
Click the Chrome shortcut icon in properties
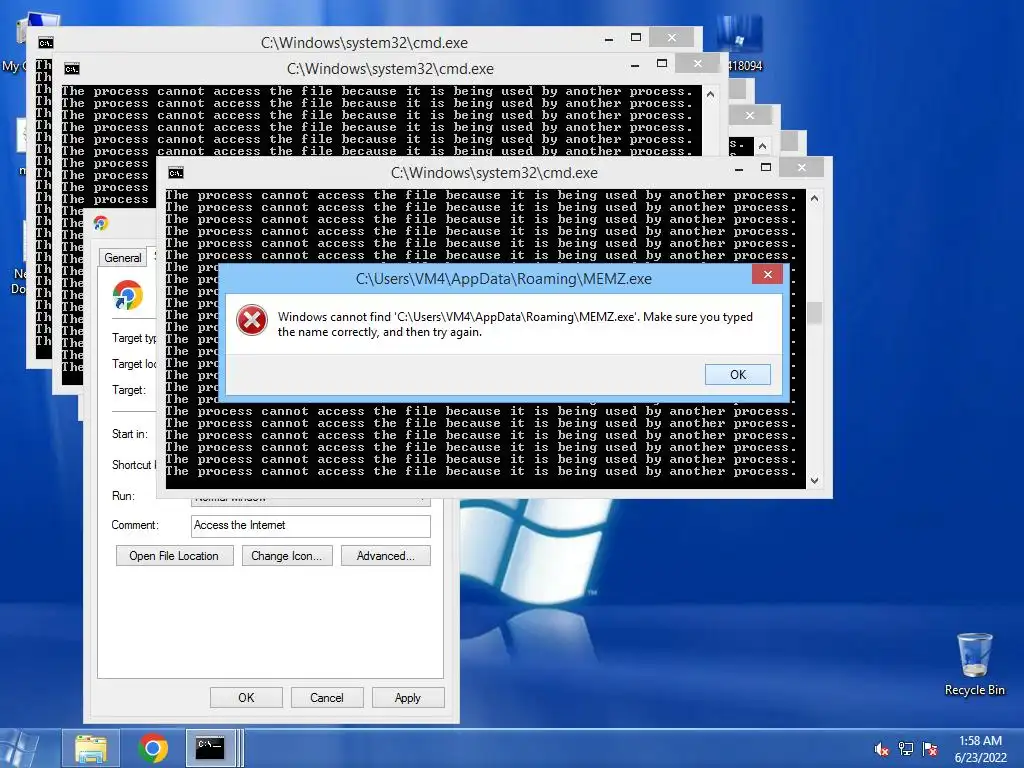click(x=128, y=295)
